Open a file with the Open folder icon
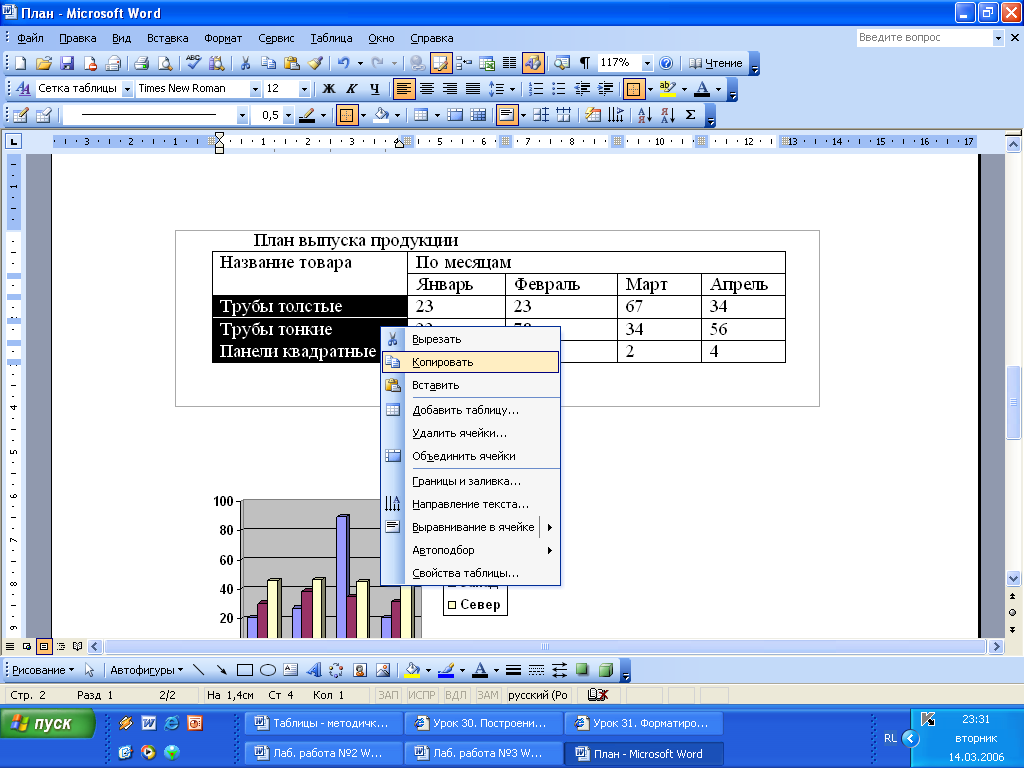Image resolution: width=1024 pixels, height=768 pixels. tap(44, 63)
